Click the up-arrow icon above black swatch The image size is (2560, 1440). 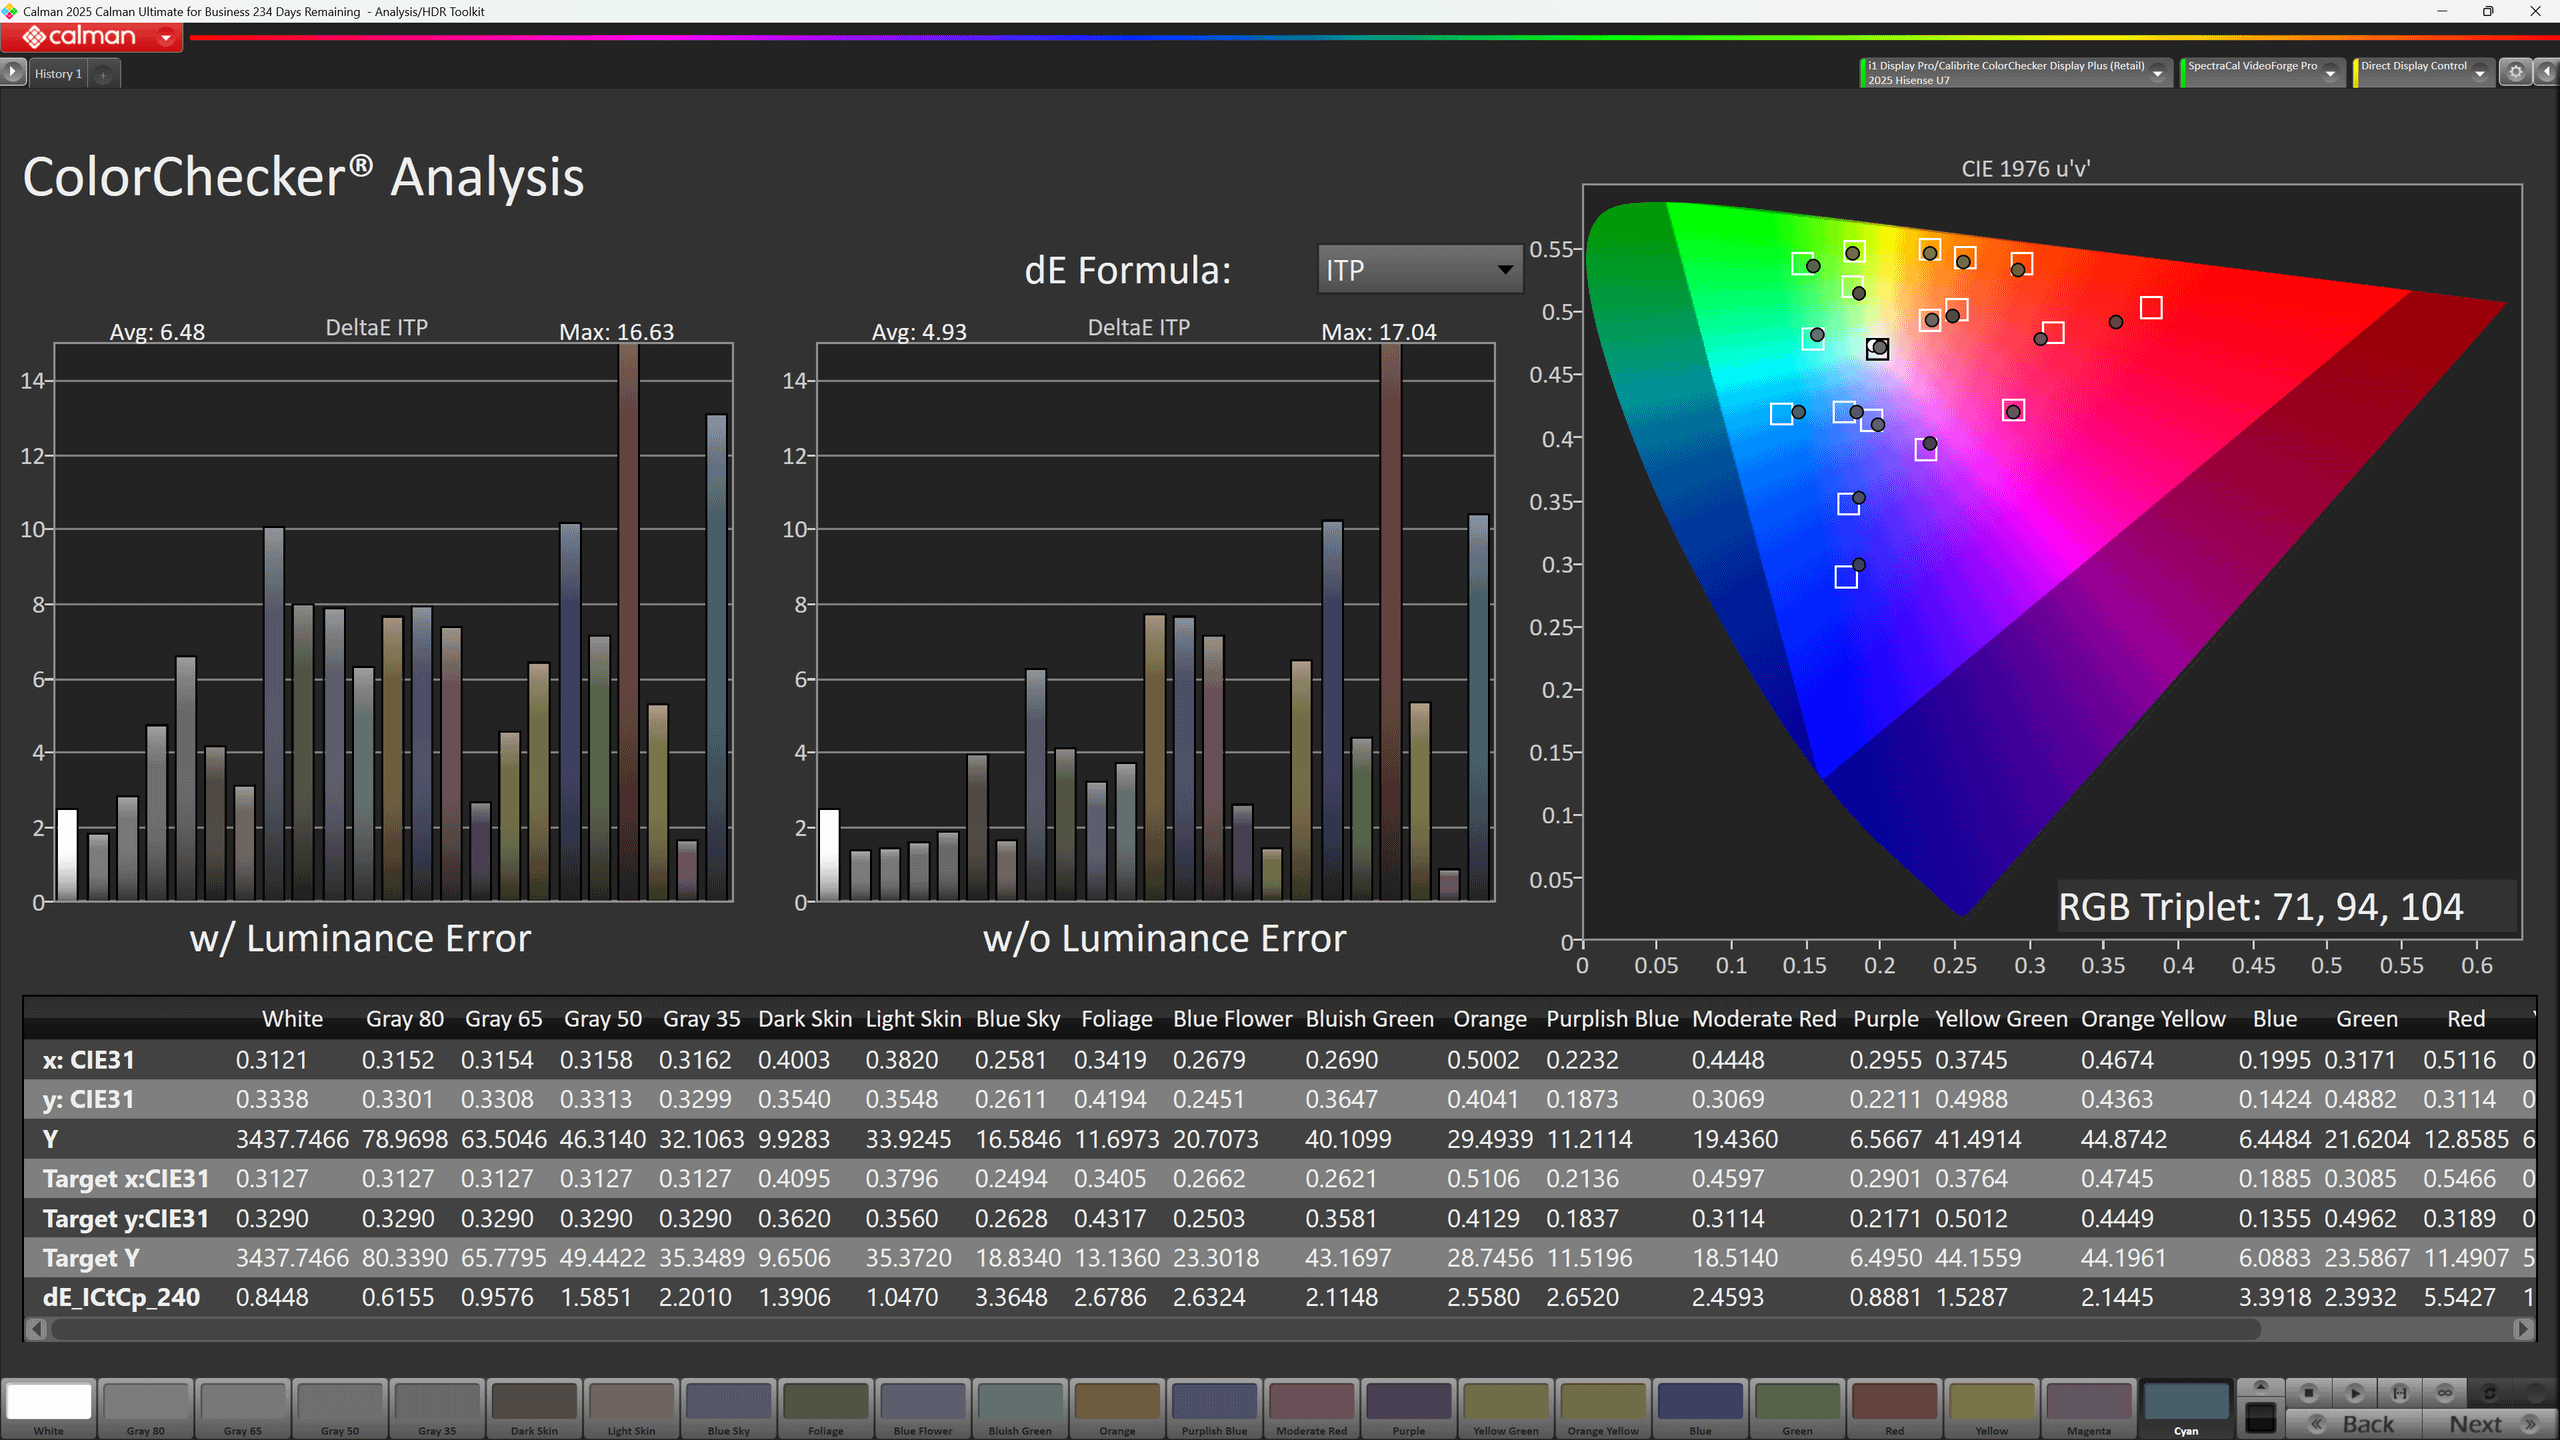2260,1386
